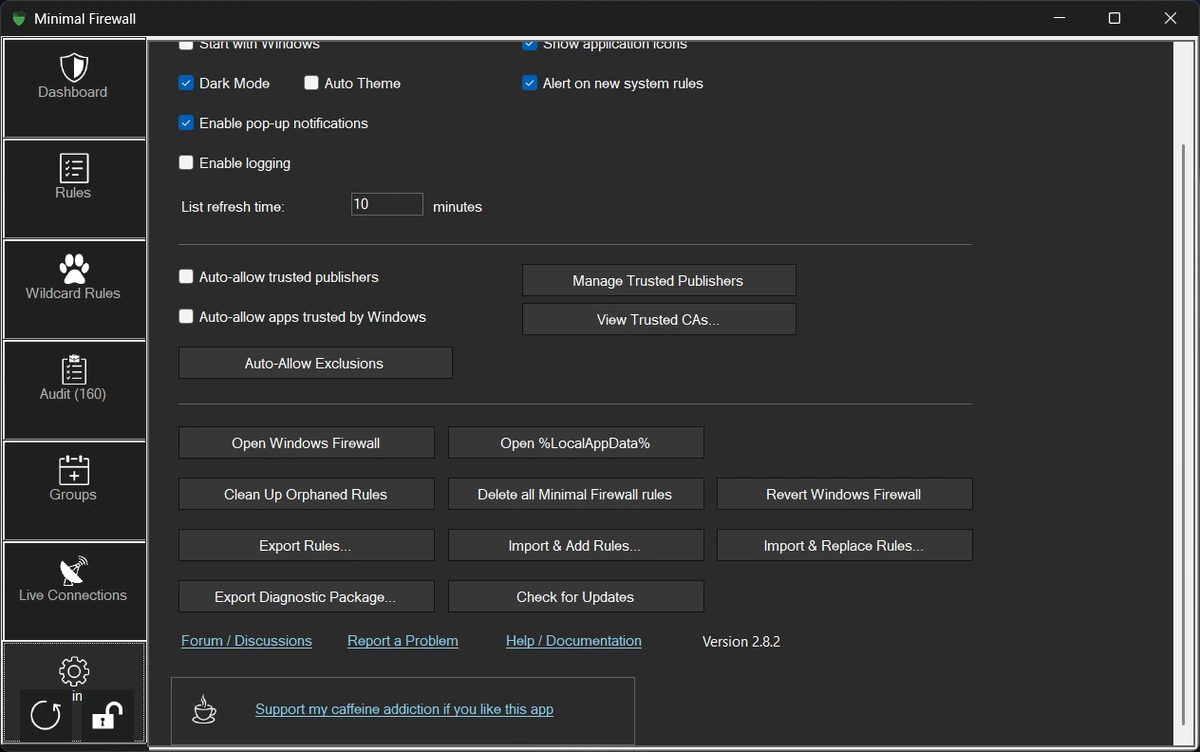Switch to the Rules checklist tab
The image size is (1200, 752).
(74, 189)
